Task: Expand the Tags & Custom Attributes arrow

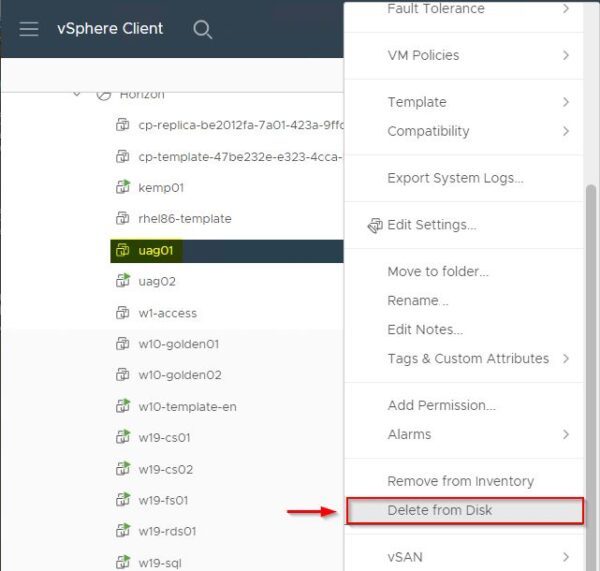Action: tap(566, 359)
